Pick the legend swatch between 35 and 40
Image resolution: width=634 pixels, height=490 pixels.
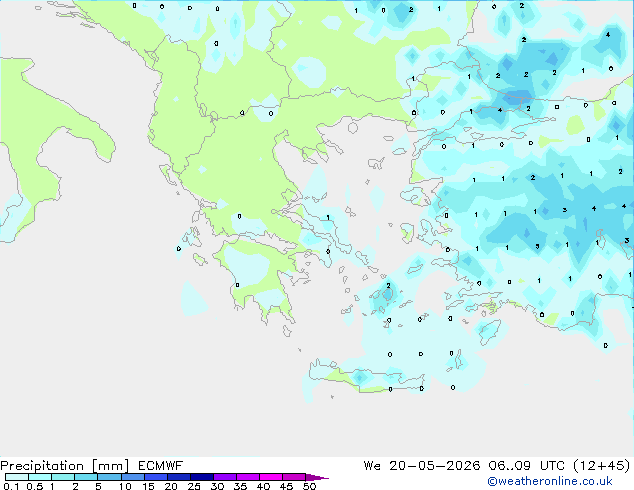click(x=248, y=477)
